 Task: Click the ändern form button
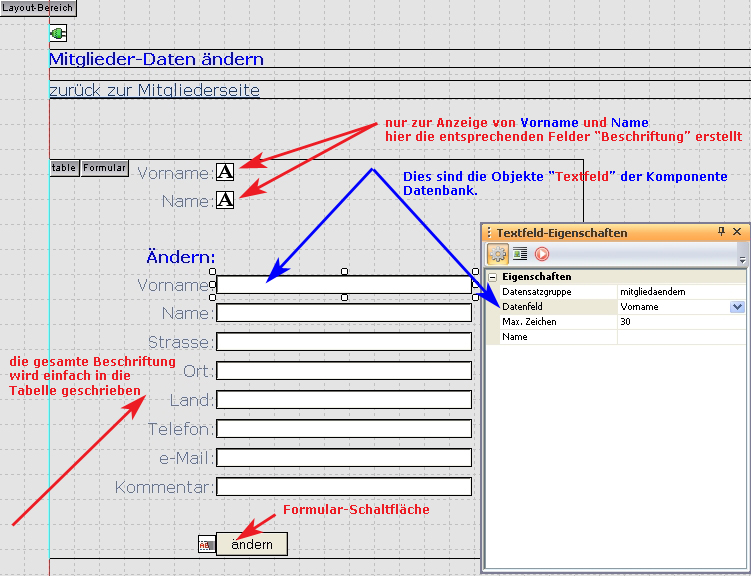(x=251, y=544)
